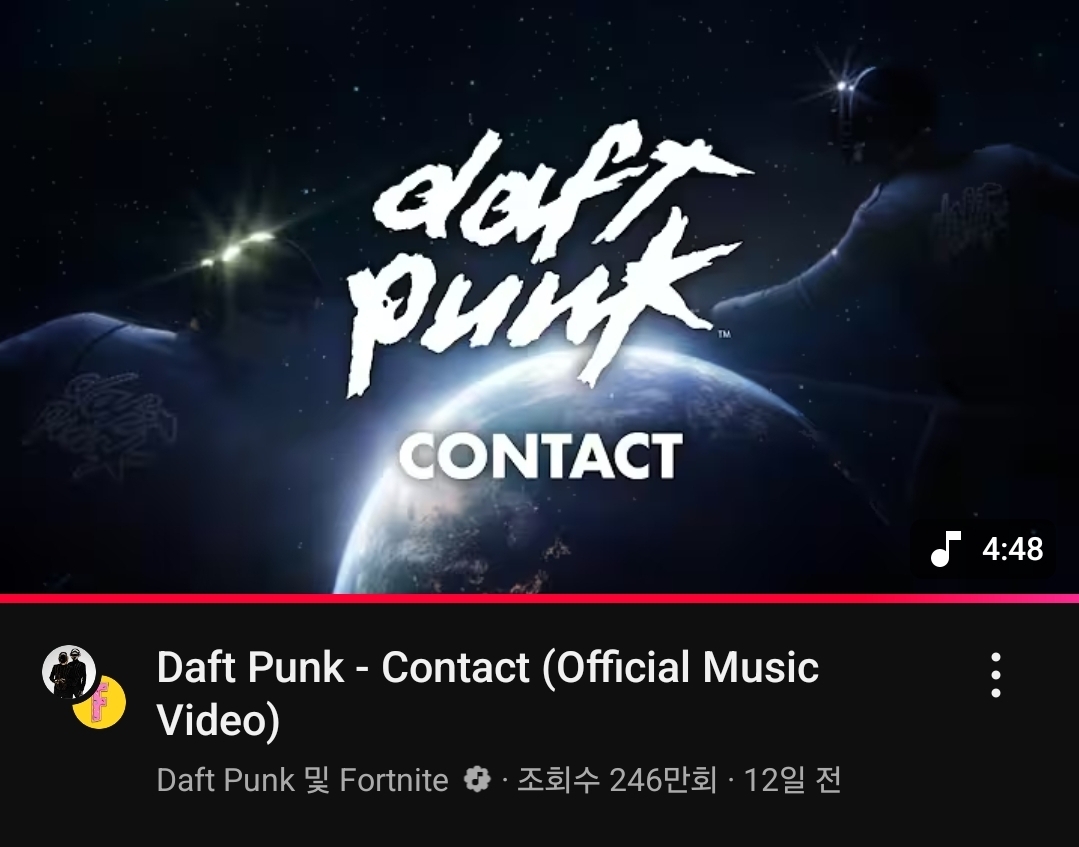Click the verified artist badge after Fortnite
This screenshot has width=1079, height=847.
477,780
